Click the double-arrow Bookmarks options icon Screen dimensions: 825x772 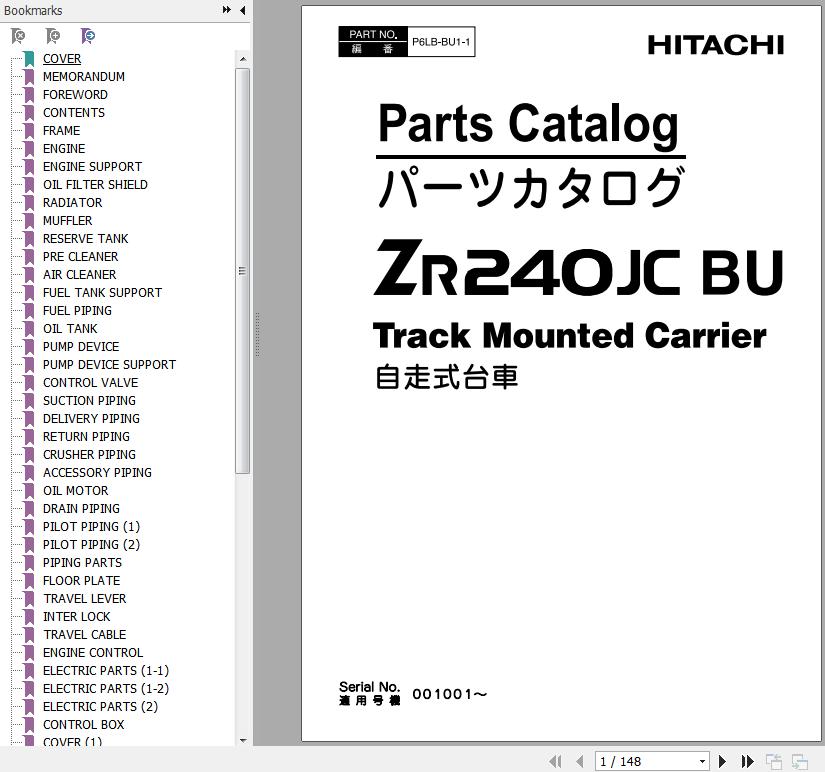coord(227,10)
